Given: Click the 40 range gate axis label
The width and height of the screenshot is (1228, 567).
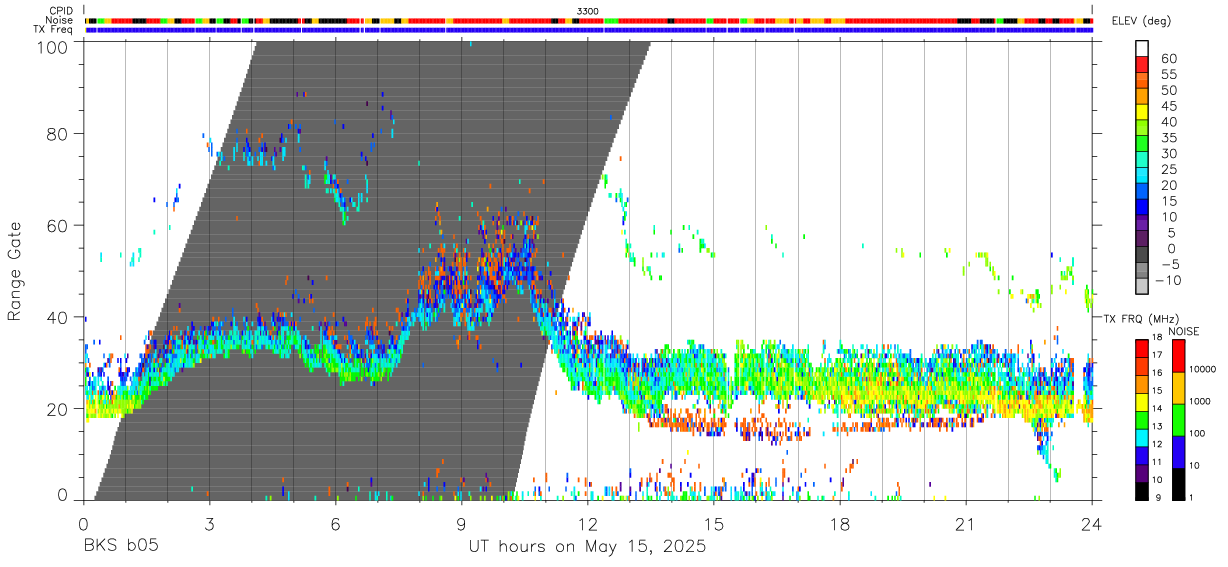Looking at the screenshot, I should click(56, 318).
